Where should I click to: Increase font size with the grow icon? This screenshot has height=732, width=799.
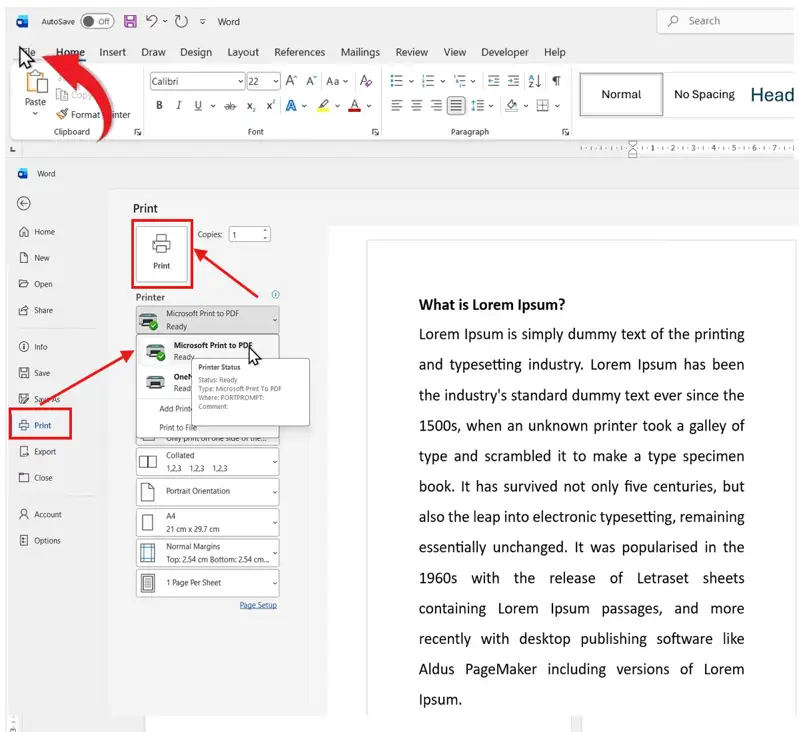point(291,80)
